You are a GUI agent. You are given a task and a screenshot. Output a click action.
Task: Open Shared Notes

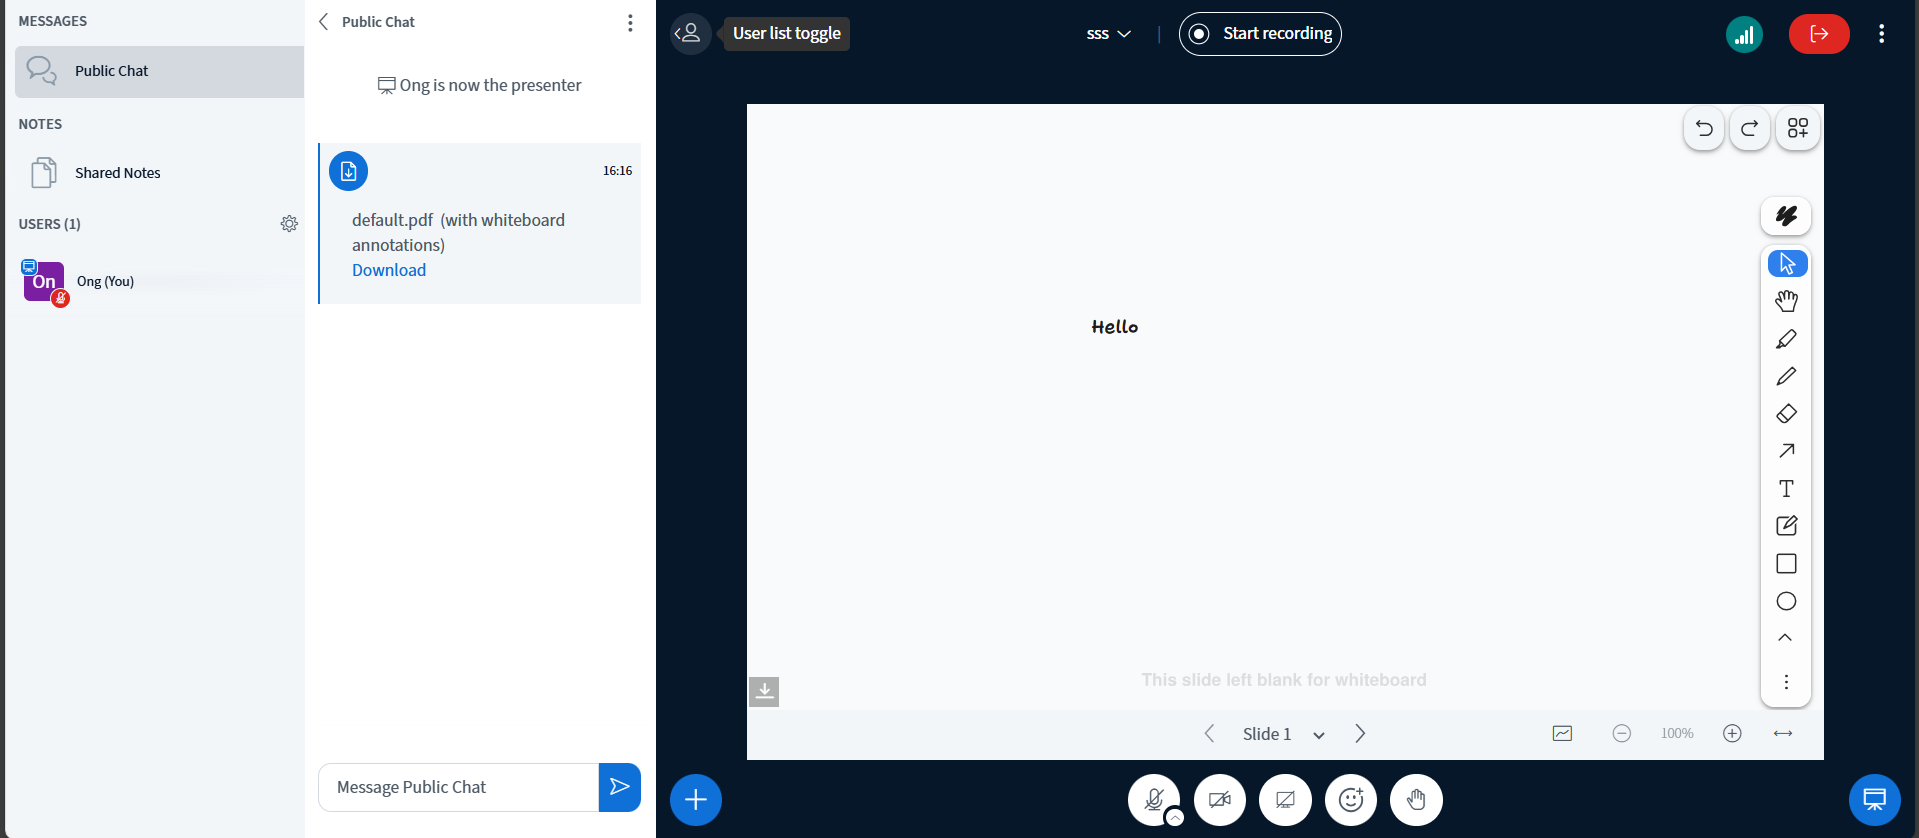[x=117, y=173]
